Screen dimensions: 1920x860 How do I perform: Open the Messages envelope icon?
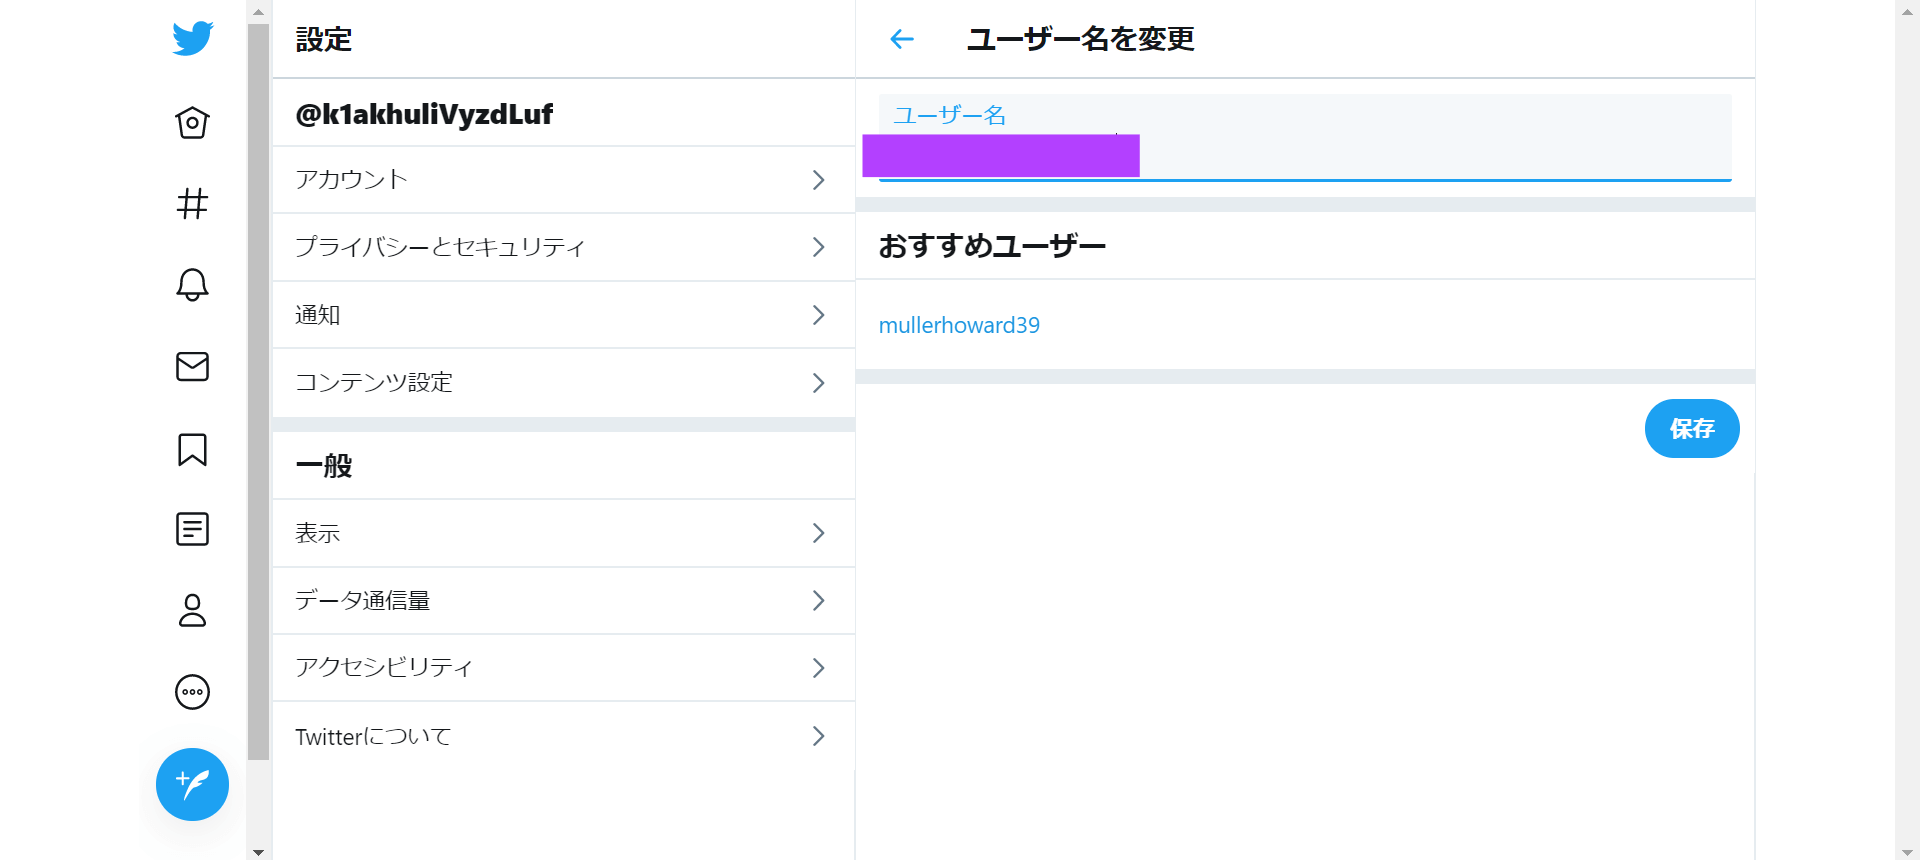[x=192, y=367]
